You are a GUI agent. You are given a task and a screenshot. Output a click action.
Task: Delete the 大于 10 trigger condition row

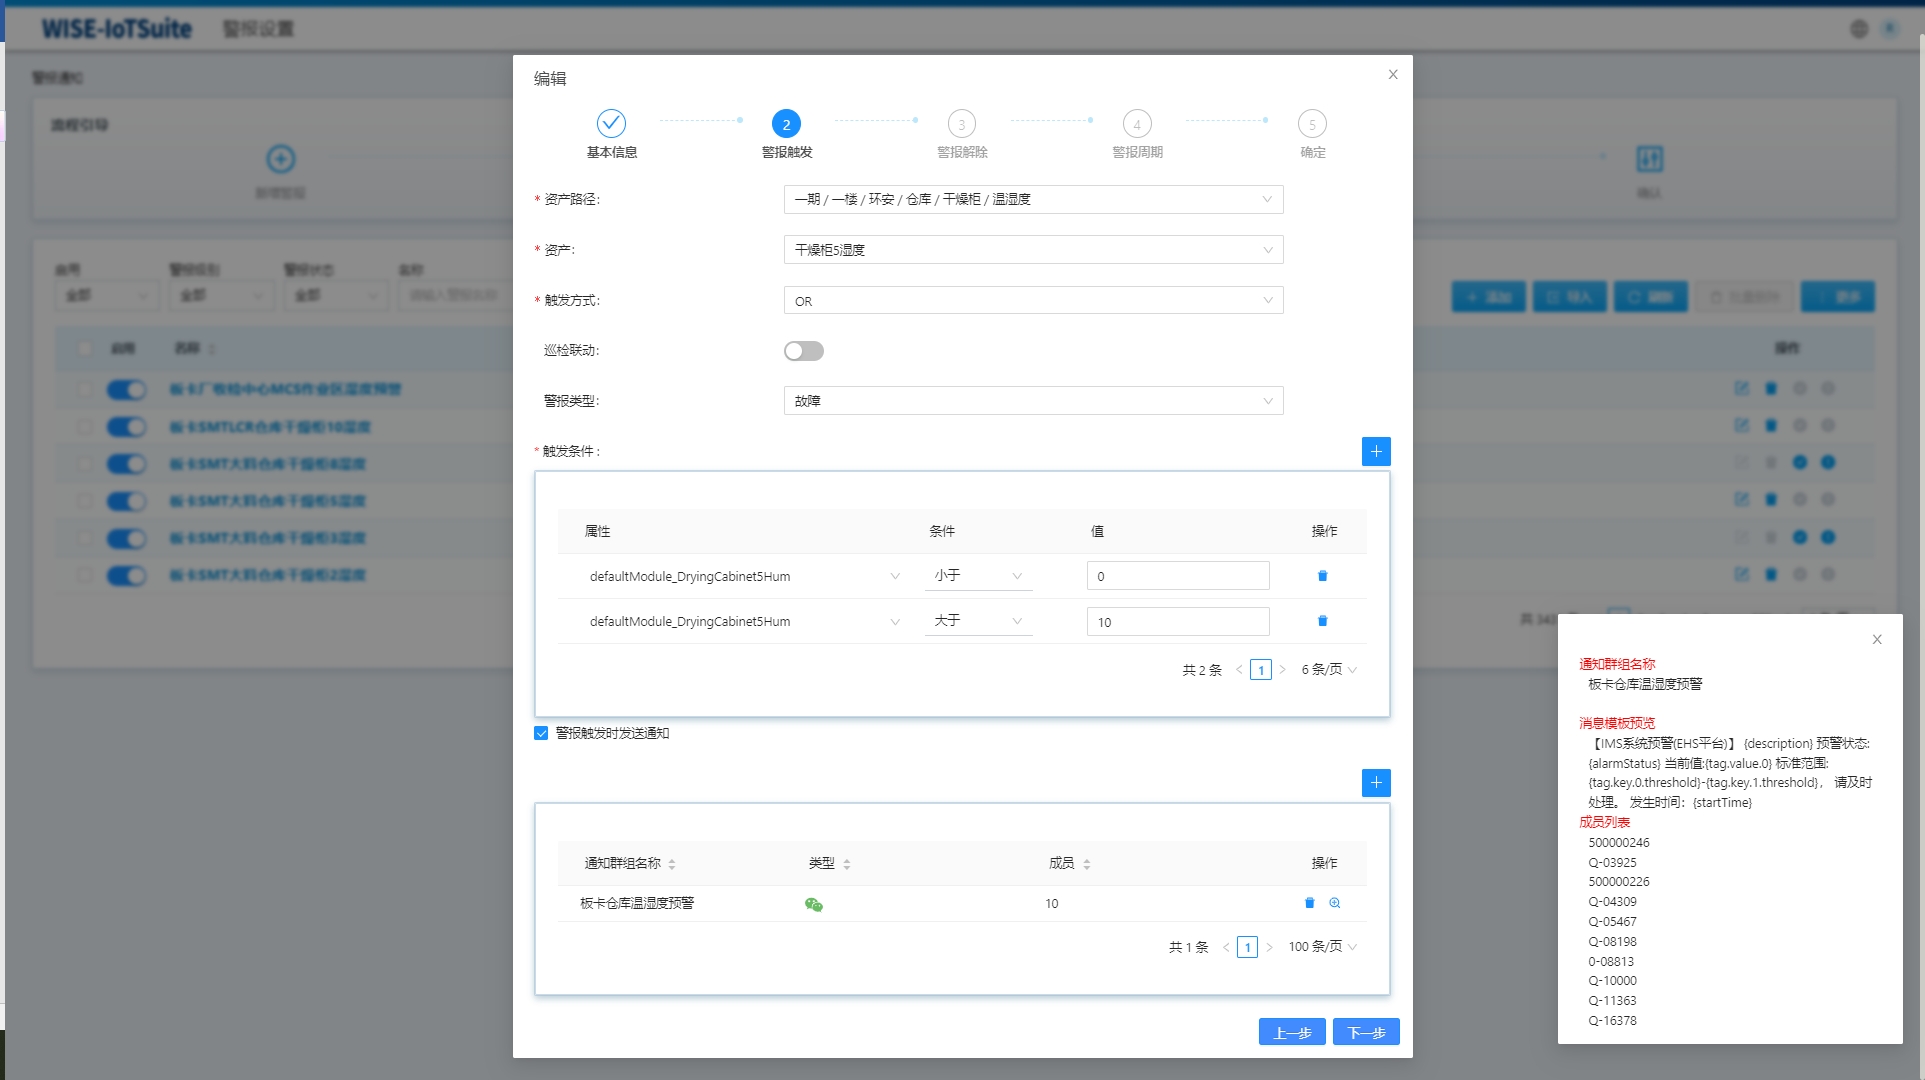tap(1322, 621)
